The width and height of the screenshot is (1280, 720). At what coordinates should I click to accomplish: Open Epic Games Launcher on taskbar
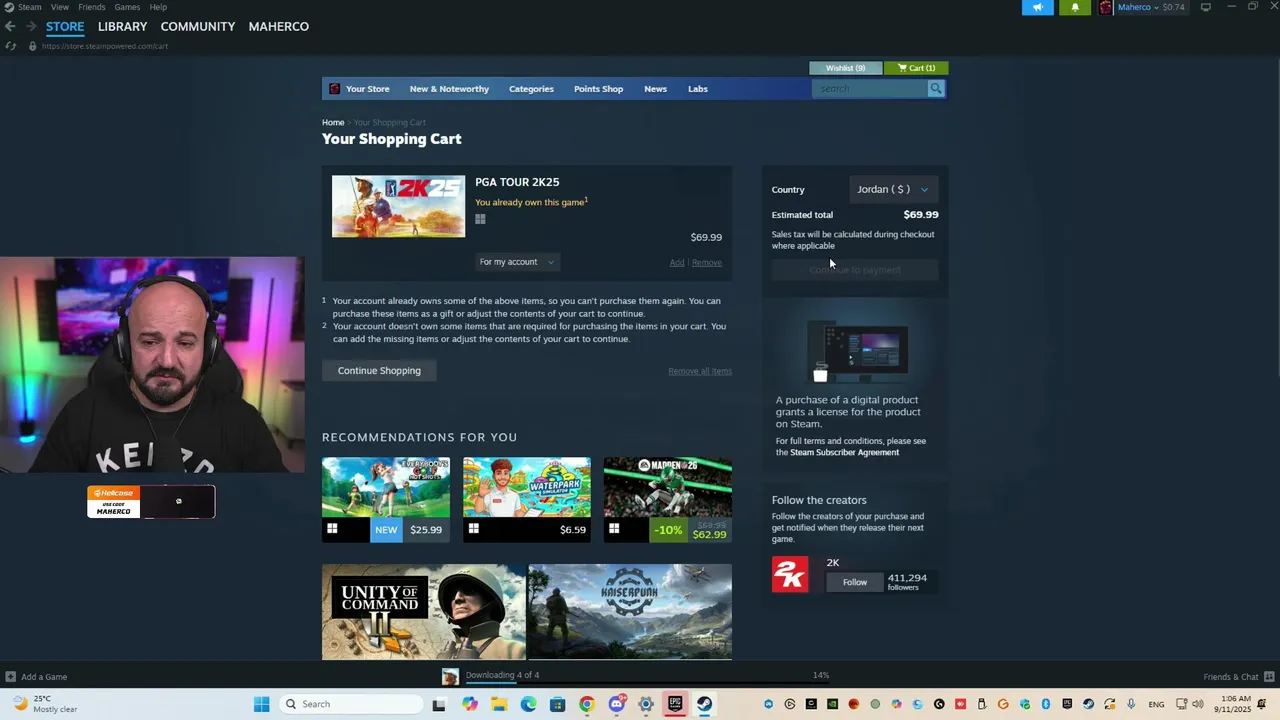[675, 704]
